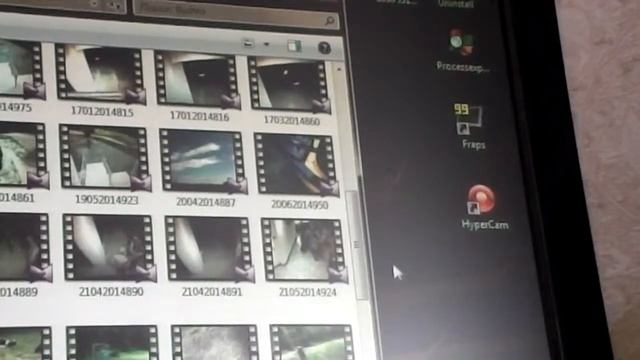The image size is (640, 360).
Task: Expand the view options dropdown arrow
Action: coord(267,44)
